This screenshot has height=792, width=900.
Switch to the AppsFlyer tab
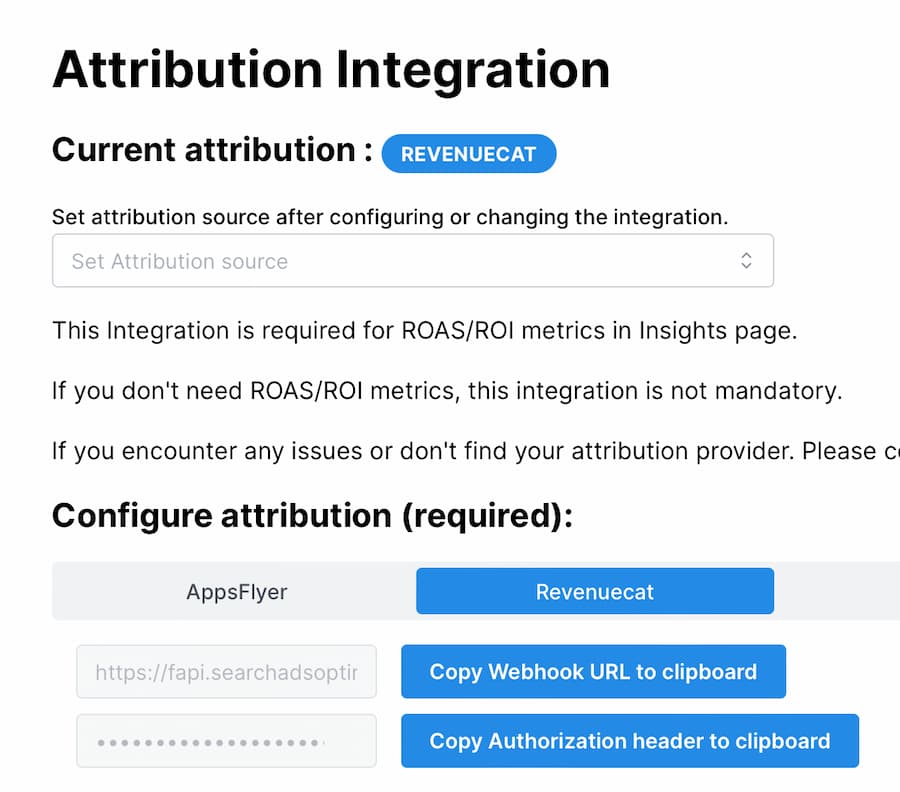click(236, 591)
